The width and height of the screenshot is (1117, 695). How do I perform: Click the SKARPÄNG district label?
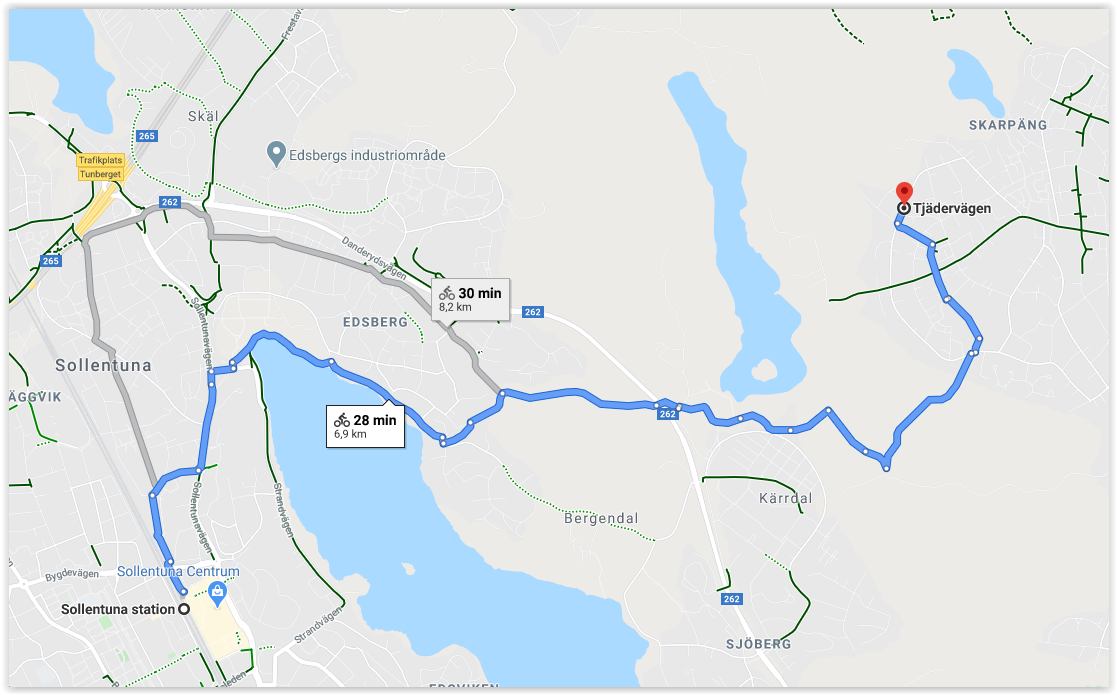pyautogui.click(x=1008, y=125)
